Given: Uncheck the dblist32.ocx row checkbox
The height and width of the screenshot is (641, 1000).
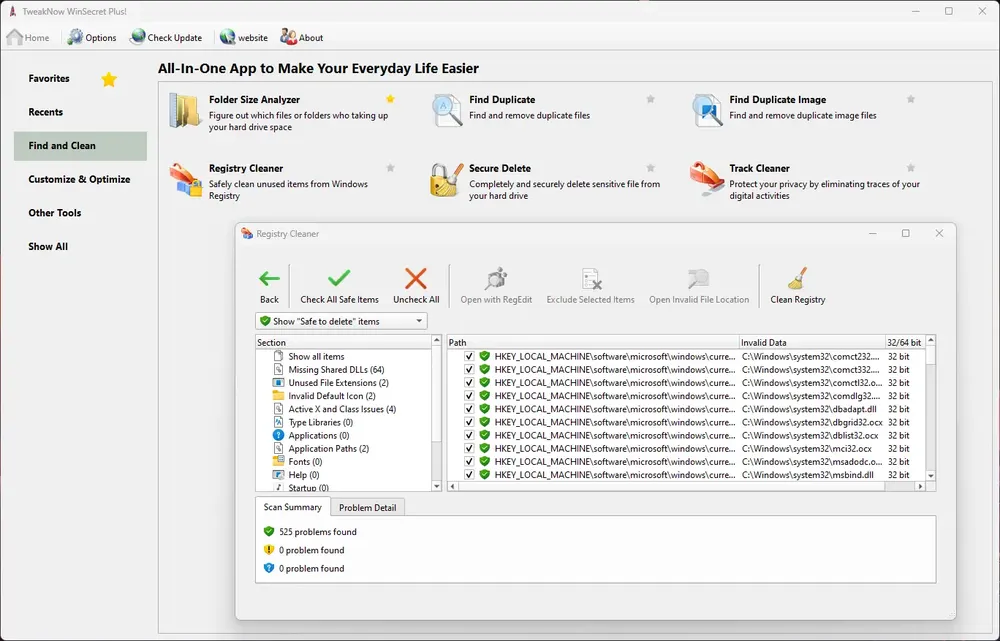Looking at the screenshot, I should [x=469, y=436].
